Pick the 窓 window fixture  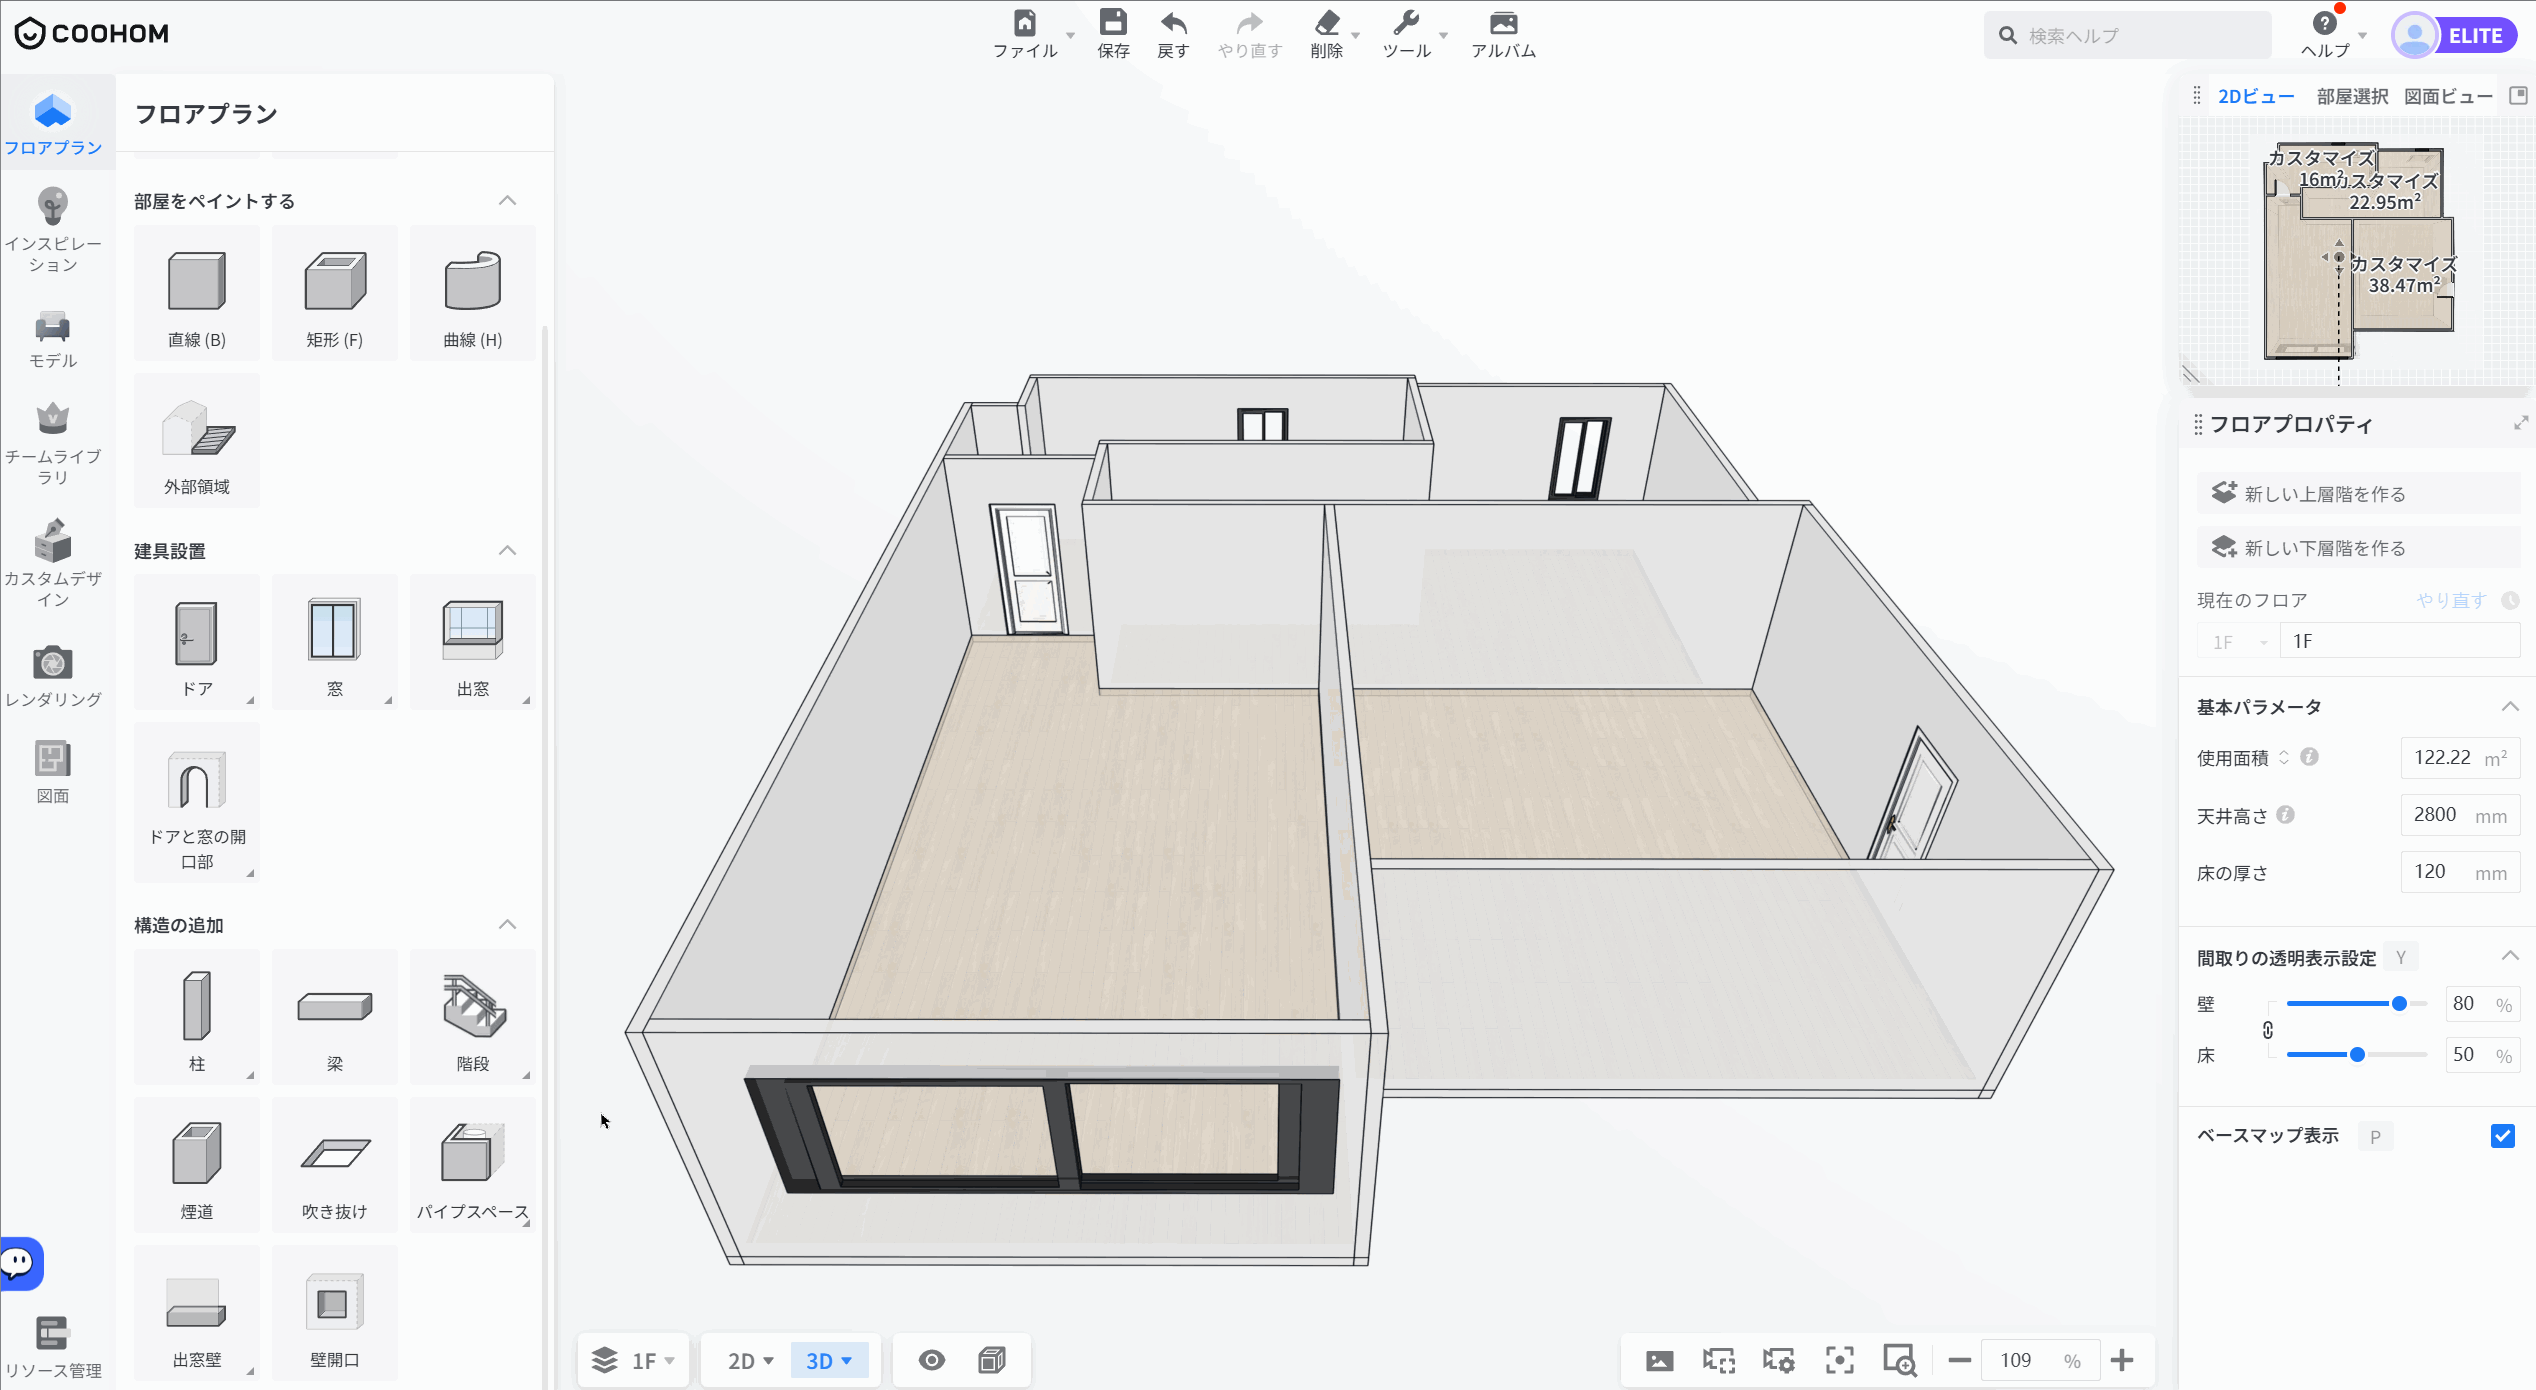click(335, 642)
